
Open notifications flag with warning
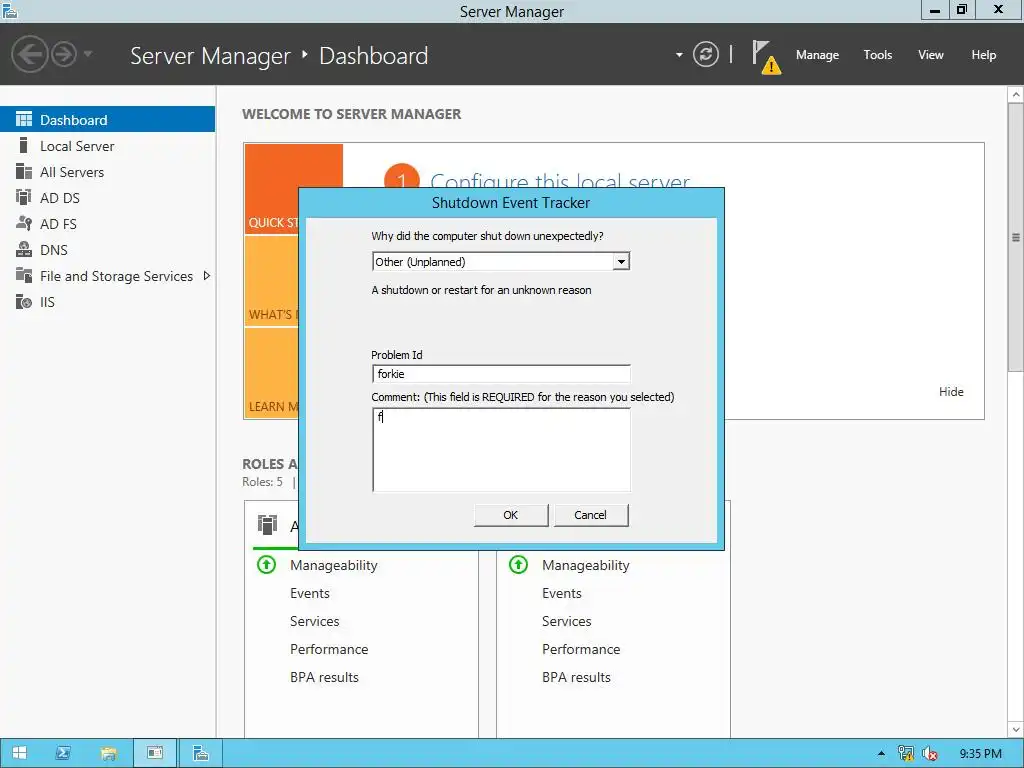[765, 57]
